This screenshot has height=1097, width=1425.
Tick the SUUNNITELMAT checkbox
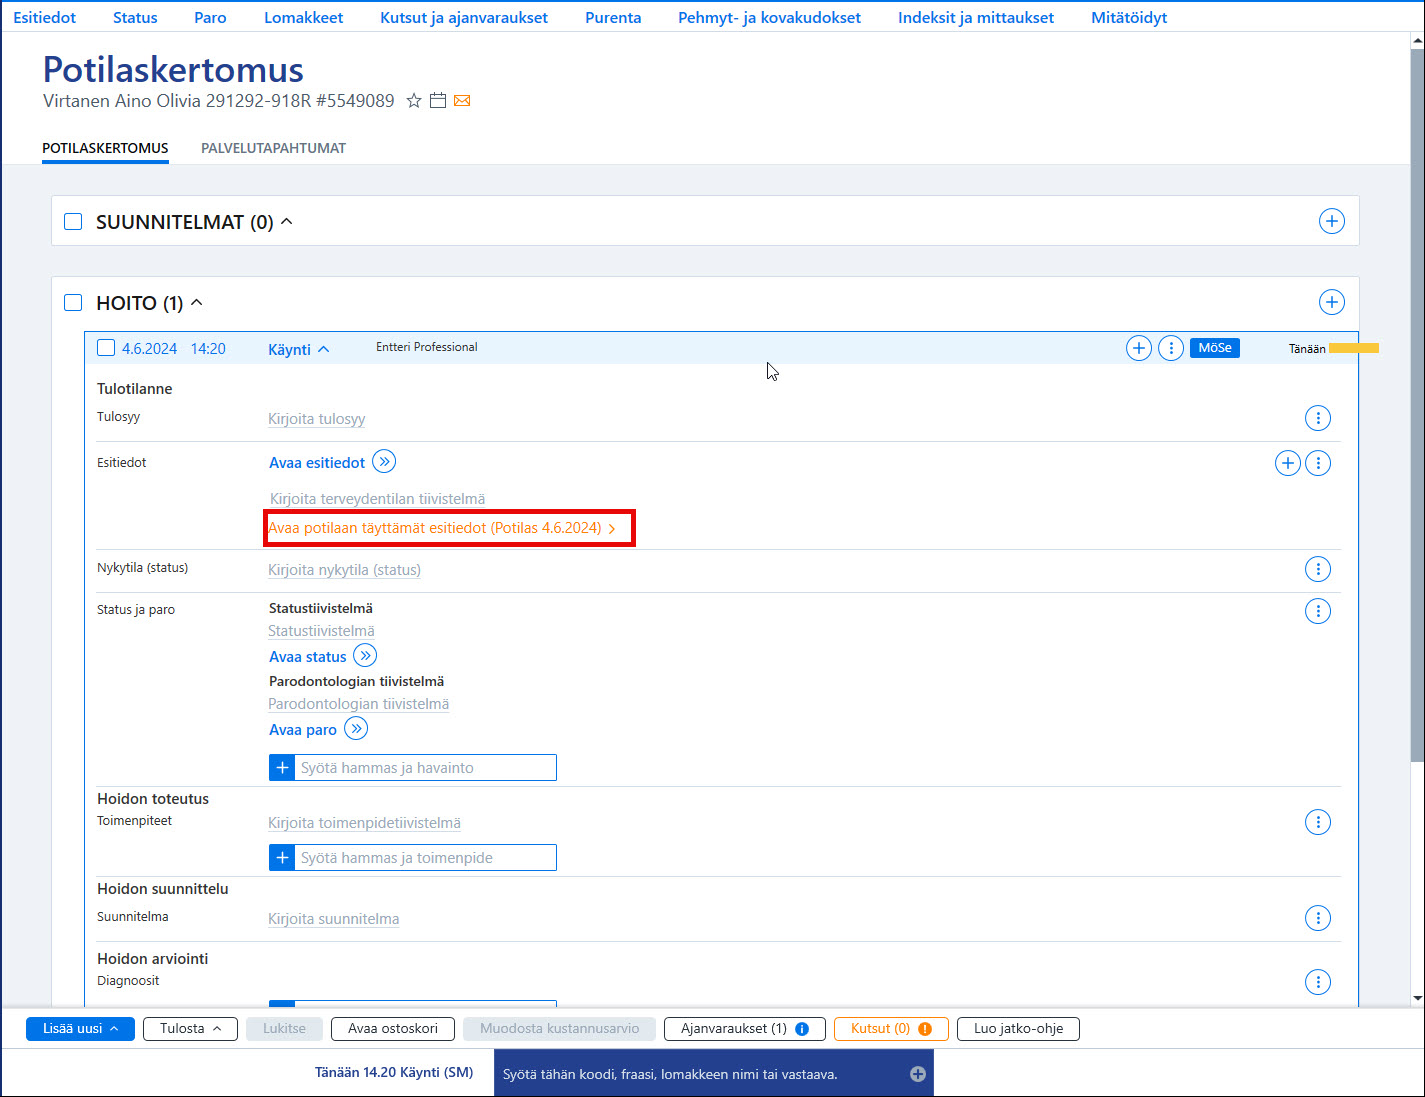click(73, 221)
